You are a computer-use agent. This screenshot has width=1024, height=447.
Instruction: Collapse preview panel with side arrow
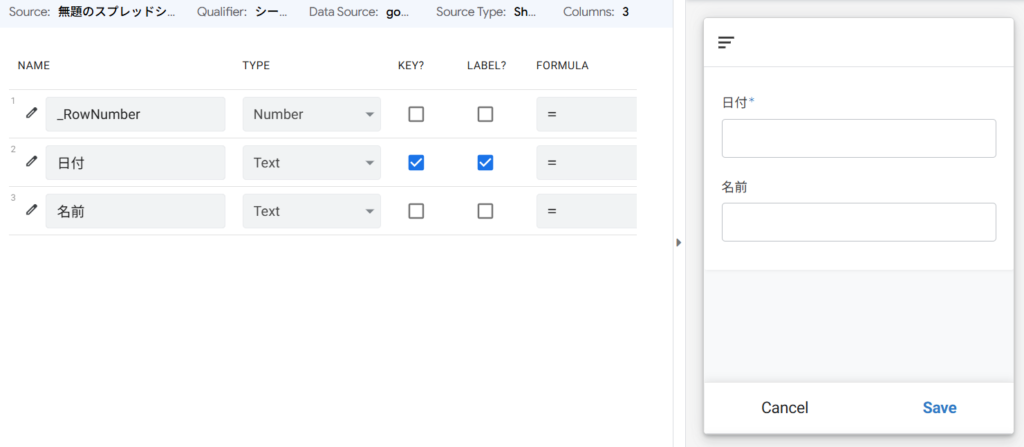point(678,242)
